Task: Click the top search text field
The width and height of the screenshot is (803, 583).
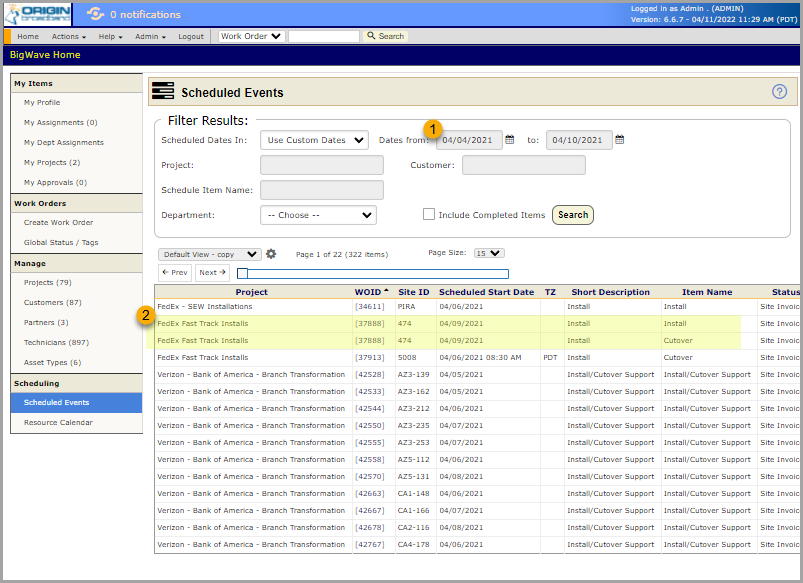Action: click(324, 36)
